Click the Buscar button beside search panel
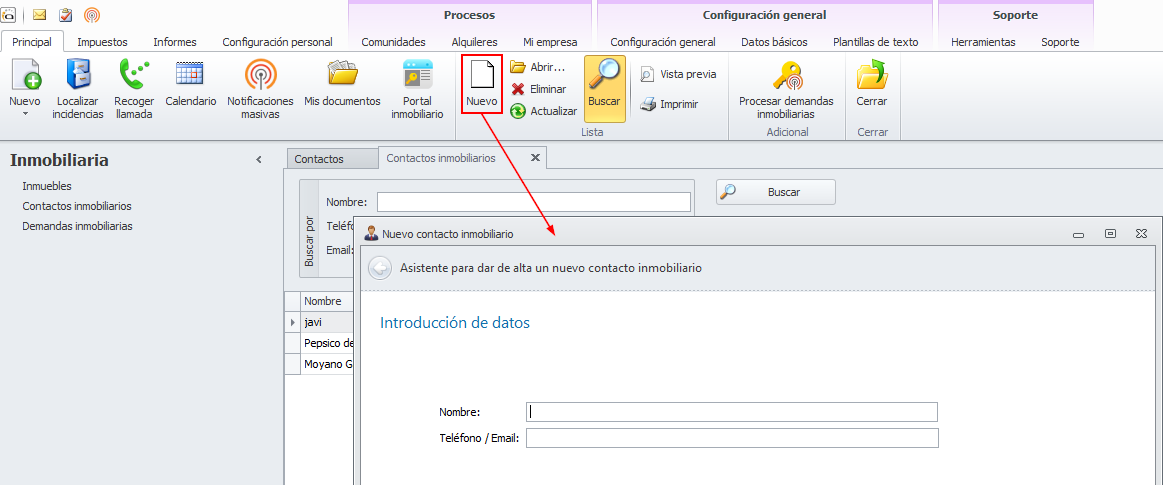The height and width of the screenshot is (485, 1163). 776,192
